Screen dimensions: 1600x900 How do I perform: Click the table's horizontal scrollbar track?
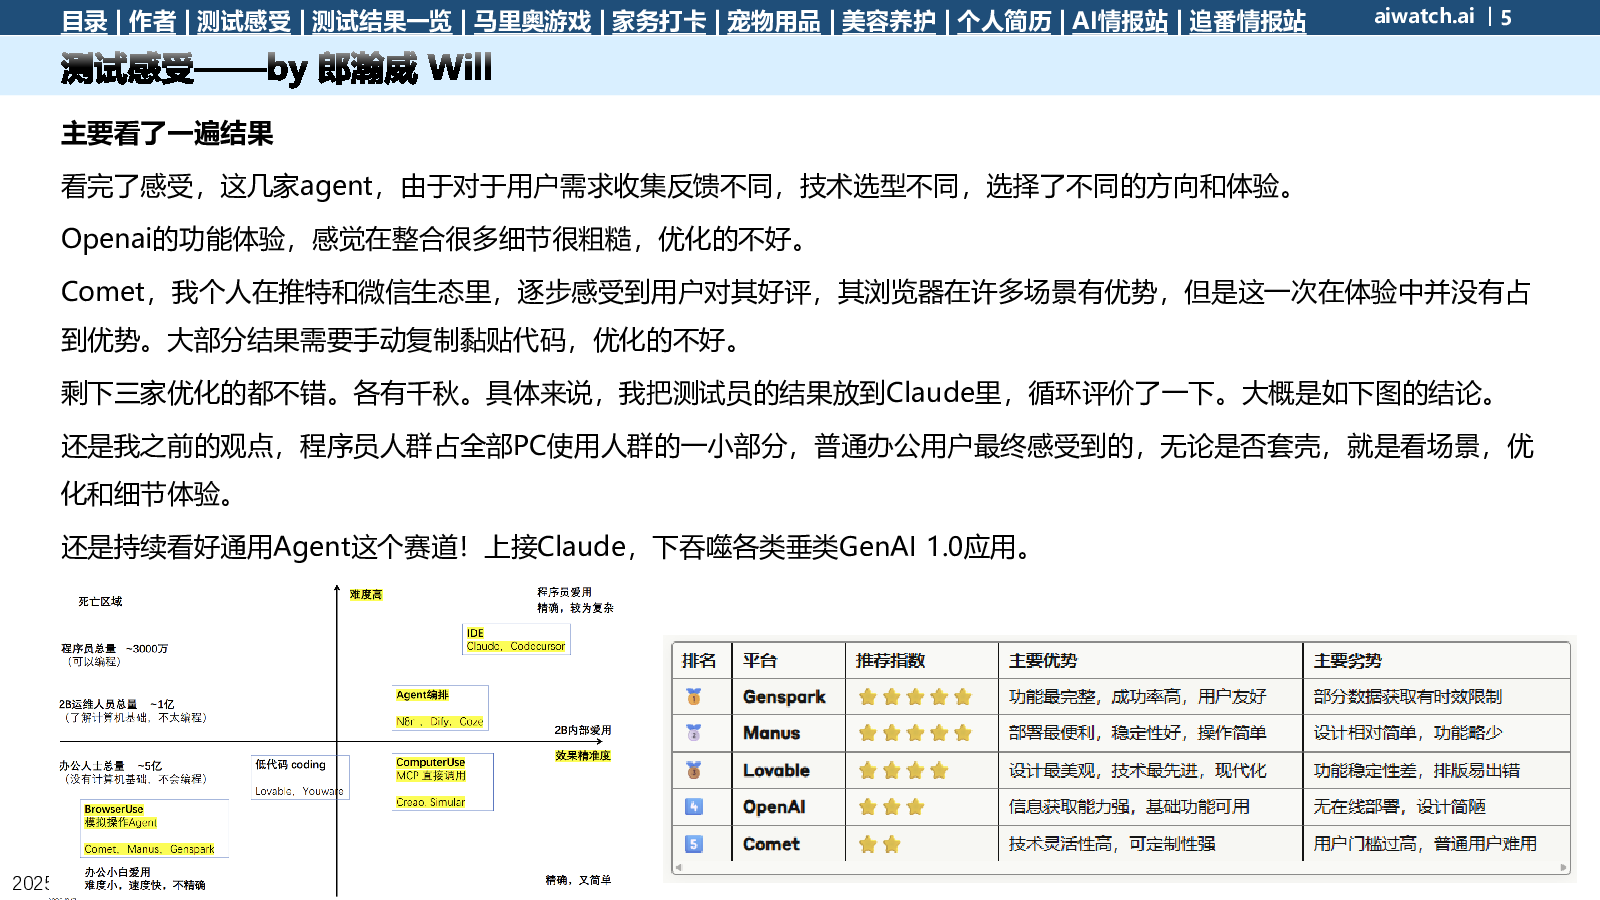click(x=1121, y=867)
